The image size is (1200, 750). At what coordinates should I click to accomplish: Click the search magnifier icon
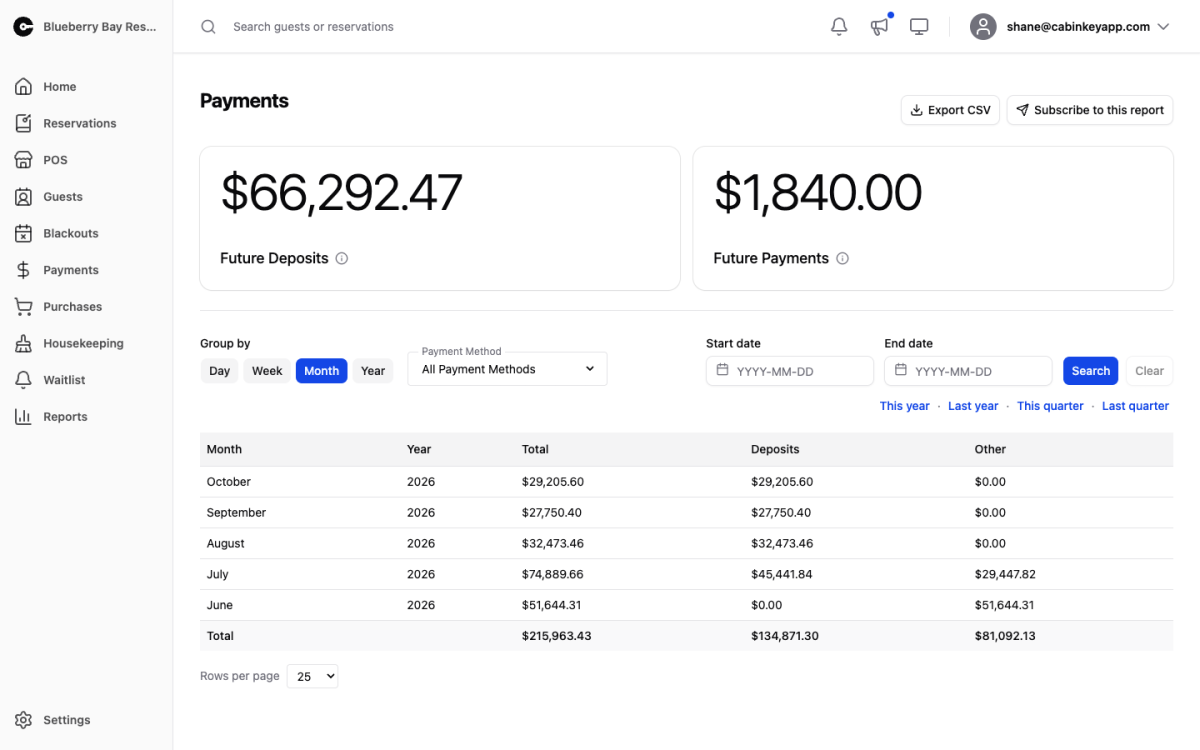pyautogui.click(x=208, y=27)
